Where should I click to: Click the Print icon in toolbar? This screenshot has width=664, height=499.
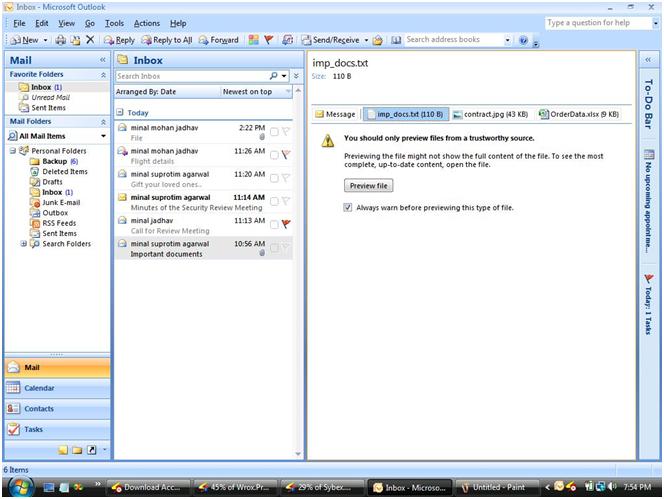61,40
